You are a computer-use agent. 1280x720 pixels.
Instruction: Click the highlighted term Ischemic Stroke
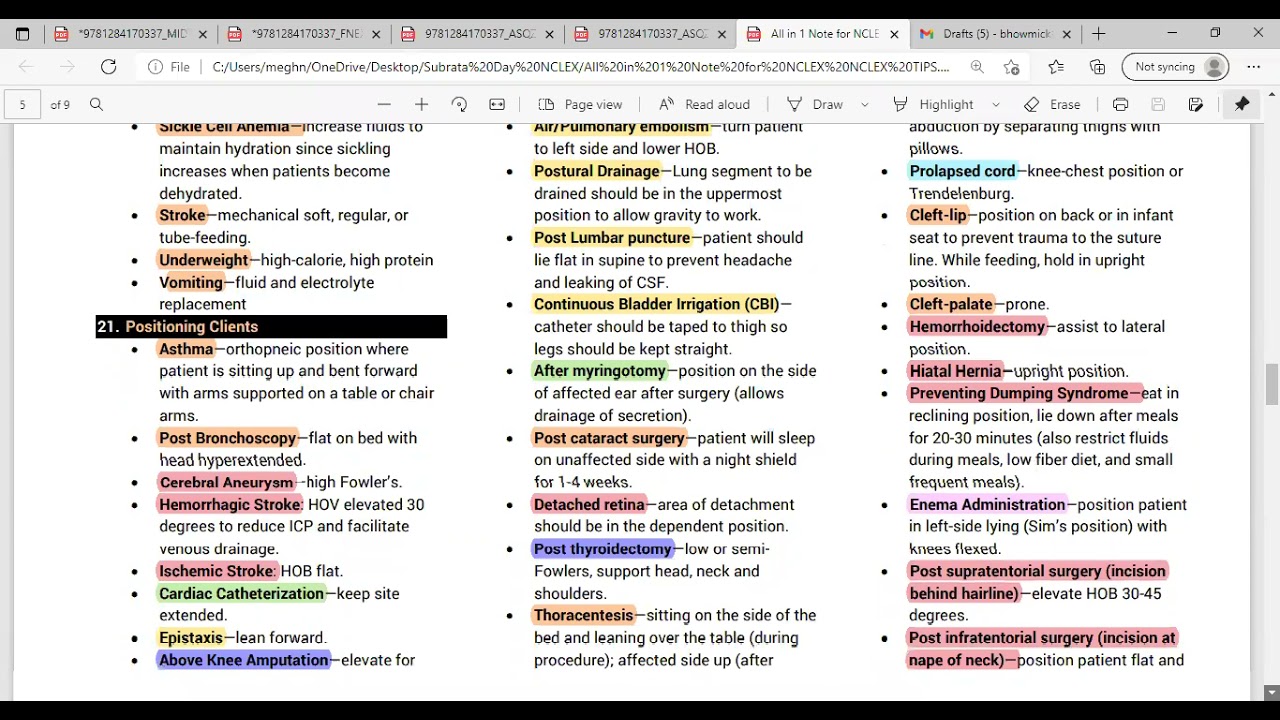pos(216,571)
